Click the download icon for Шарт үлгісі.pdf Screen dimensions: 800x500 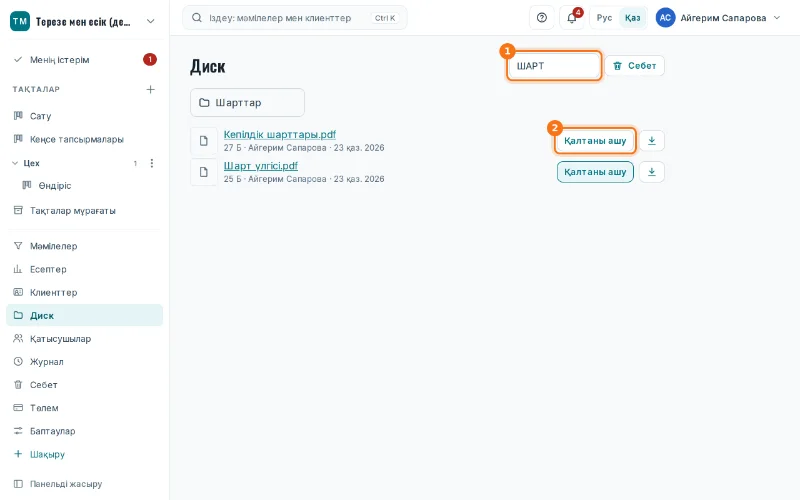click(652, 172)
